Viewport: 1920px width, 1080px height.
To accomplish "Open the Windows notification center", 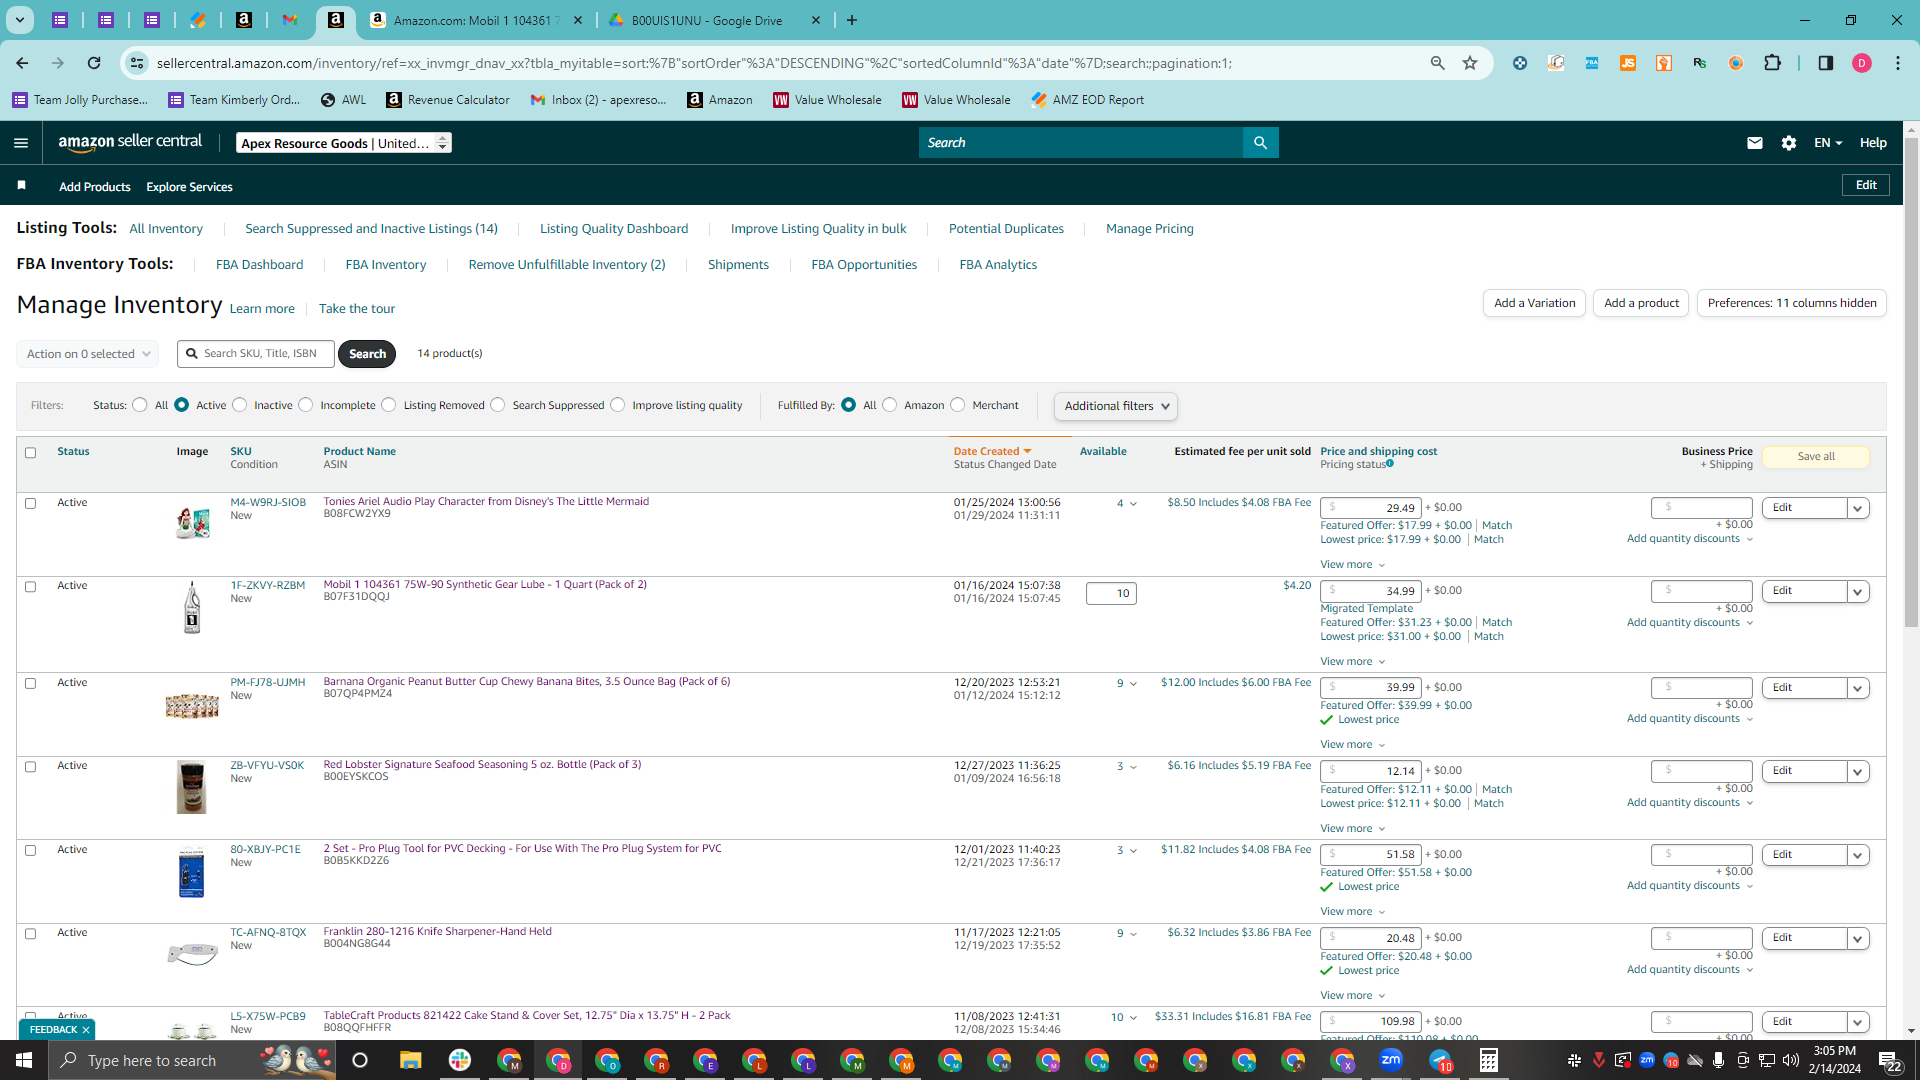I will click(1889, 1060).
